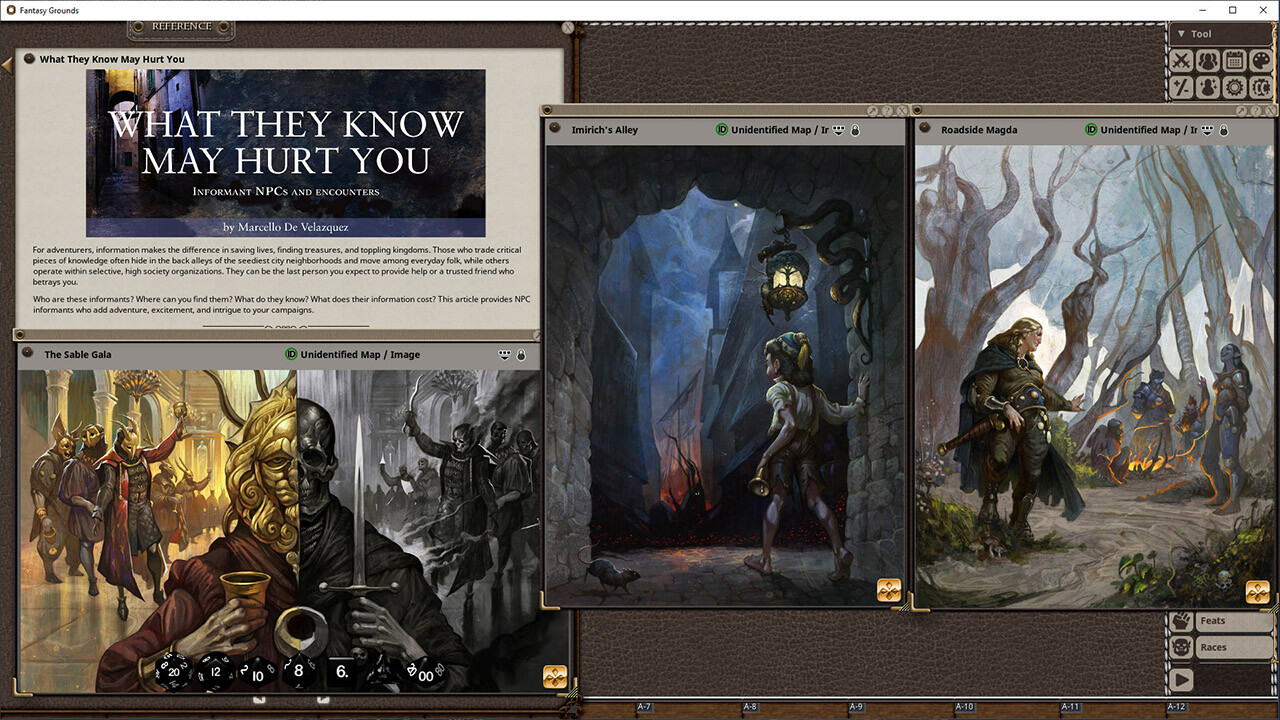This screenshot has height=720, width=1280.
Task: Toggle the lock on Roadside Magda image
Action: [1224, 130]
